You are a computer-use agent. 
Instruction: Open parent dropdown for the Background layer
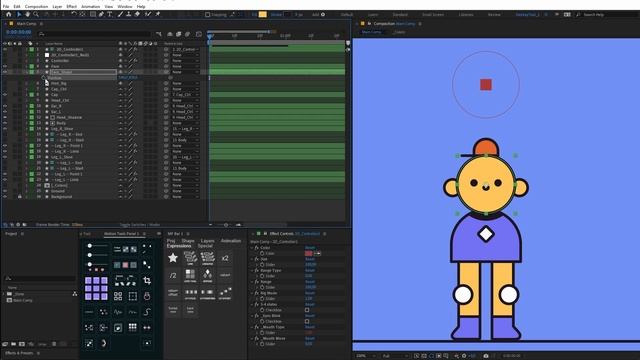click(x=185, y=197)
